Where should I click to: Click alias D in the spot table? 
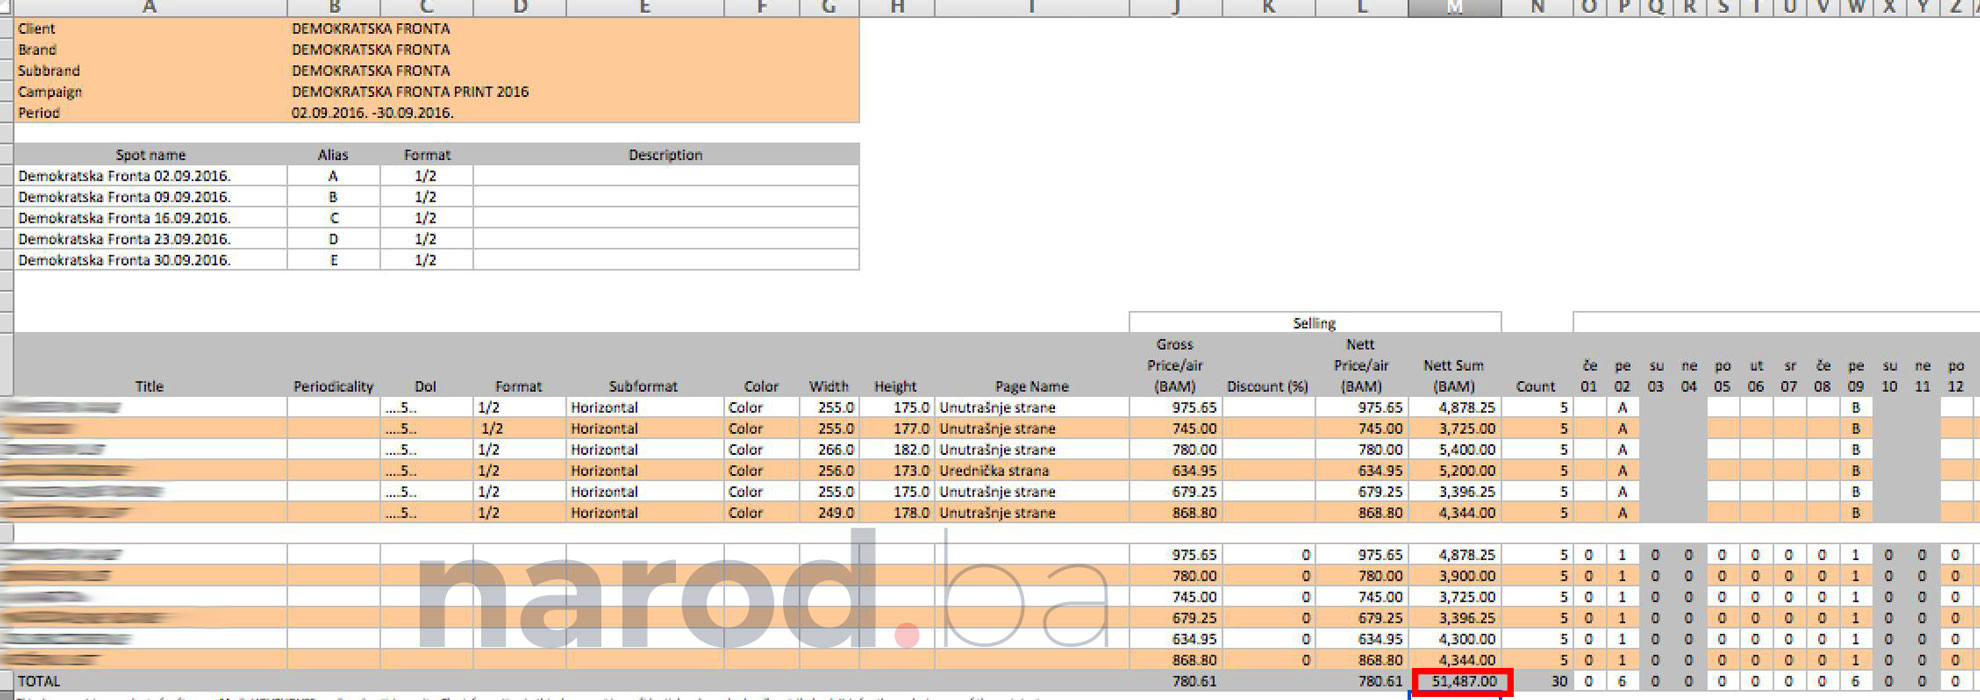coord(333,239)
